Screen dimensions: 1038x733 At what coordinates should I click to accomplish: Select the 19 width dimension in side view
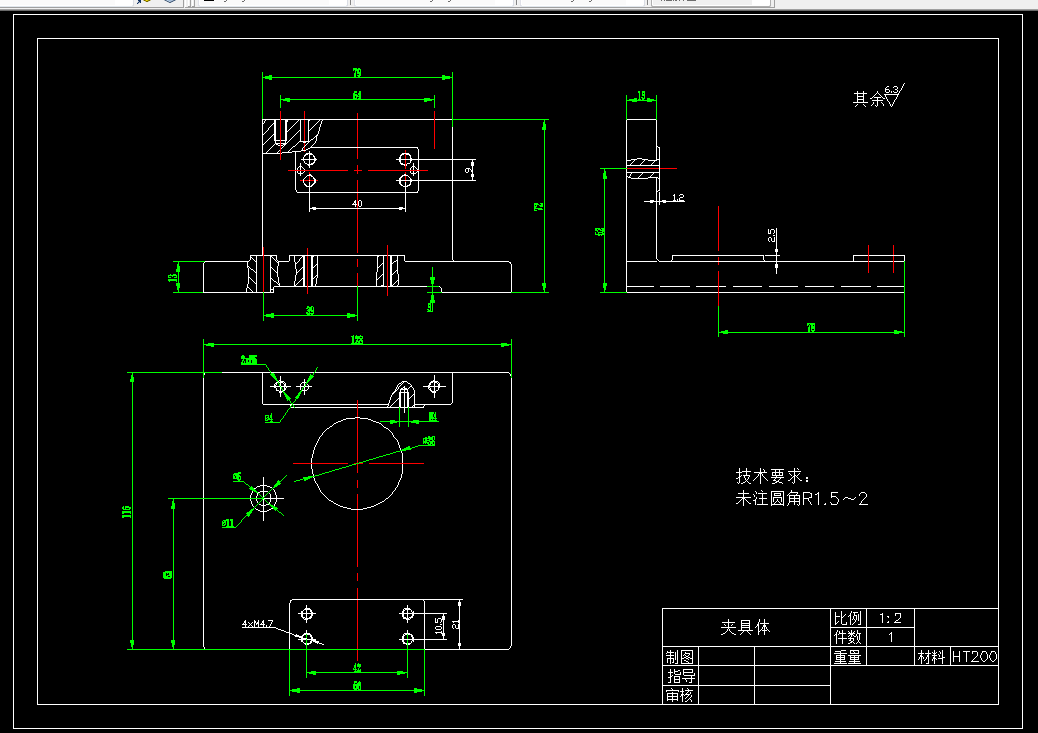pos(641,95)
